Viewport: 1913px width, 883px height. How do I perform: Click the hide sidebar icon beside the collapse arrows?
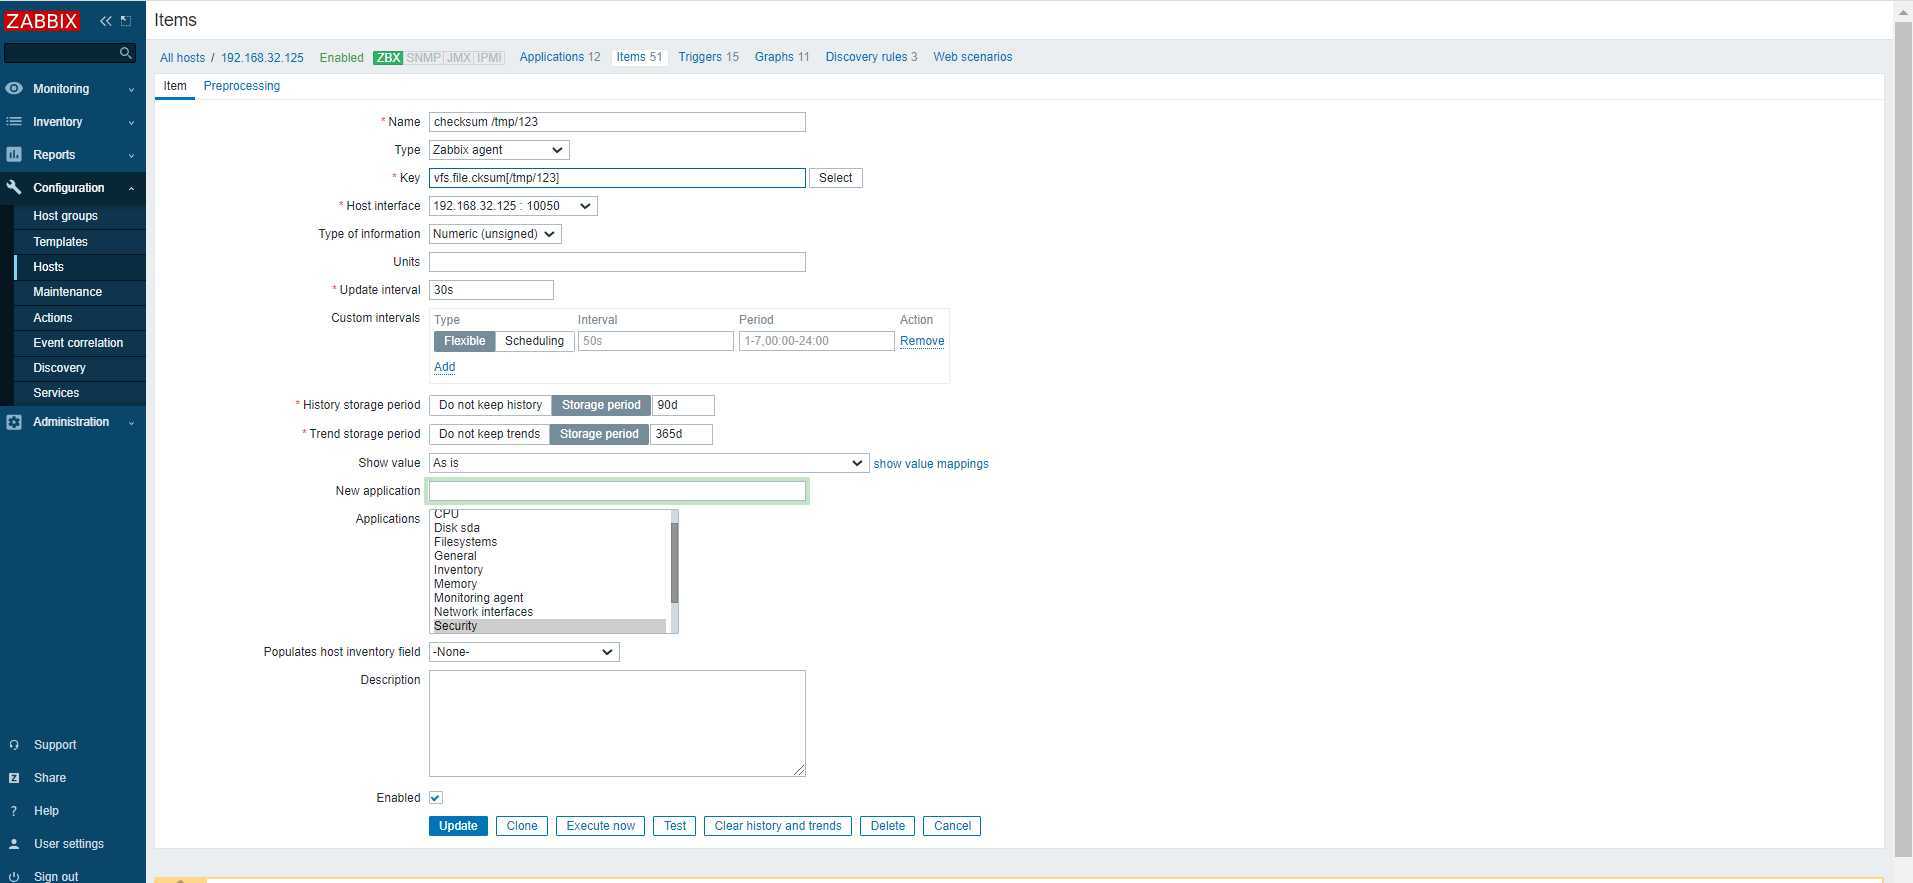tap(126, 21)
